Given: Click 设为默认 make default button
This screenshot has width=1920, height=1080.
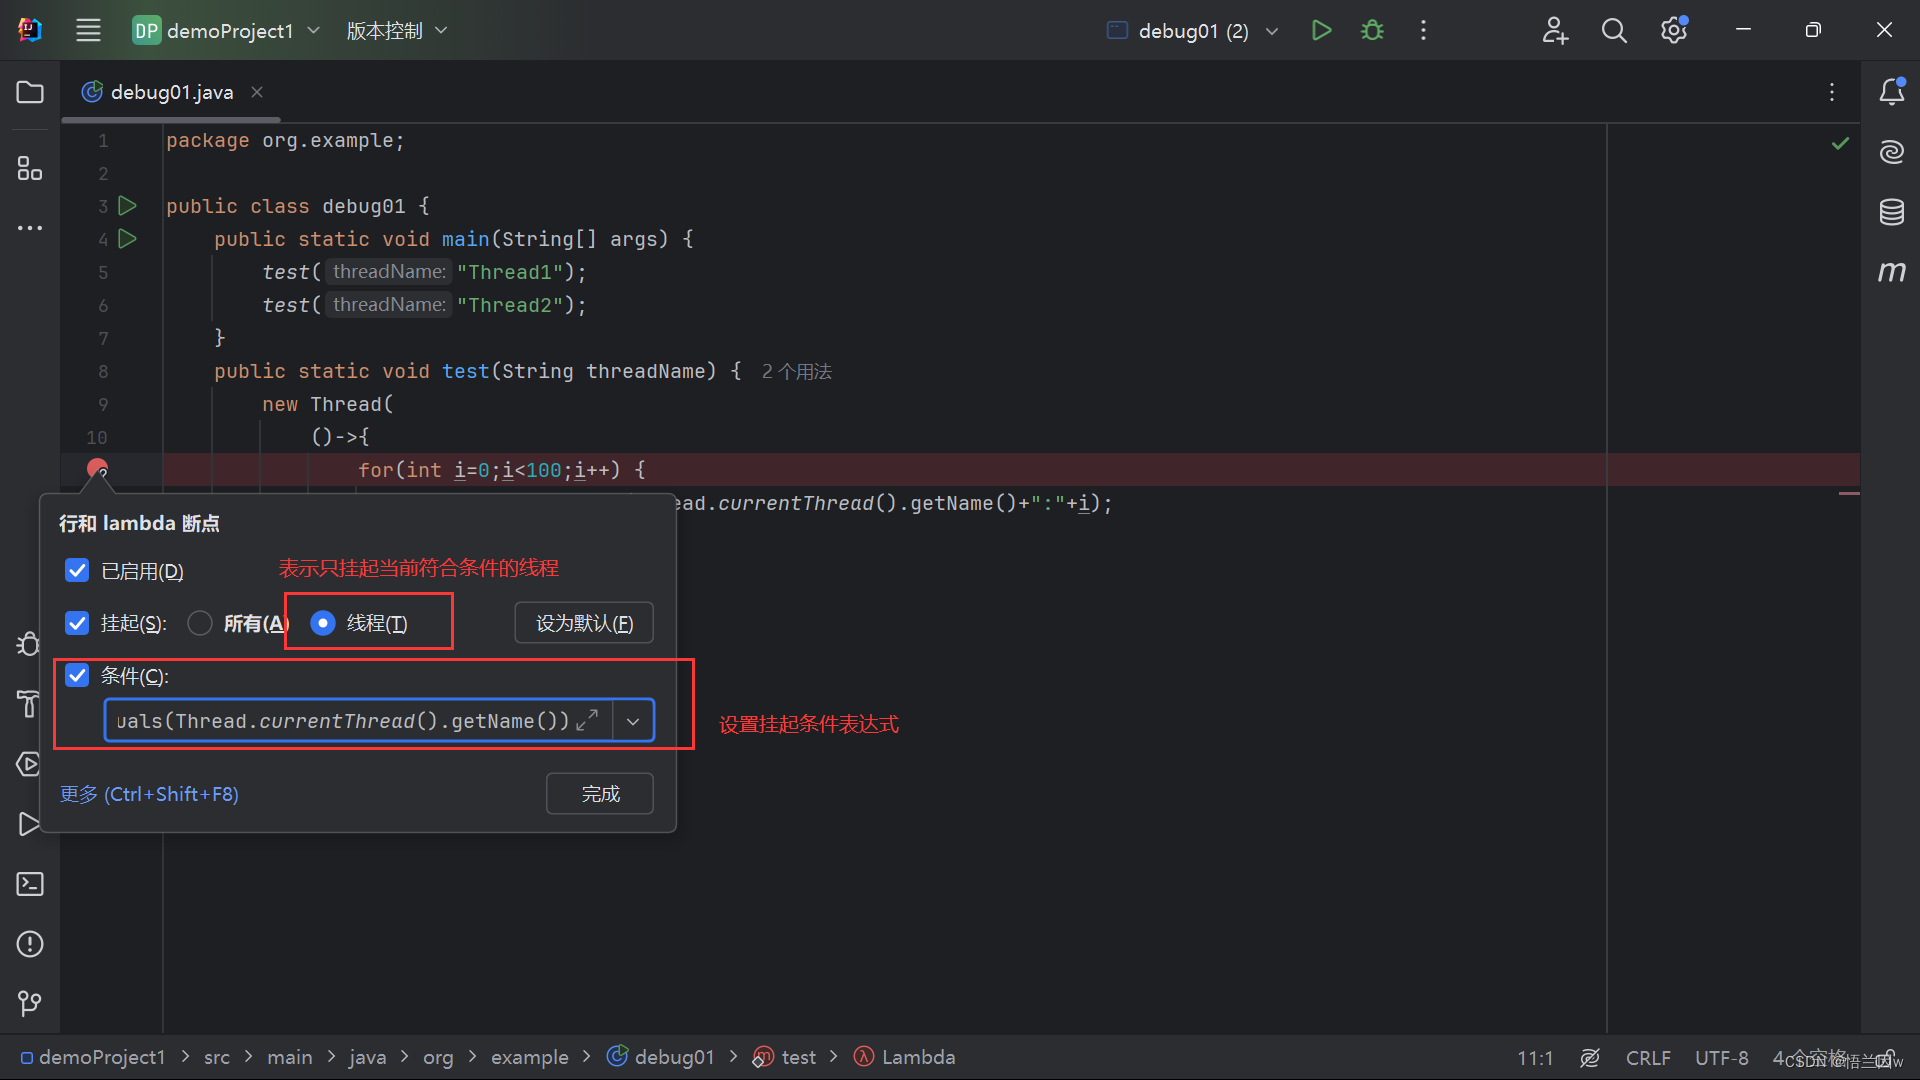Looking at the screenshot, I should (x=584, y=623).
